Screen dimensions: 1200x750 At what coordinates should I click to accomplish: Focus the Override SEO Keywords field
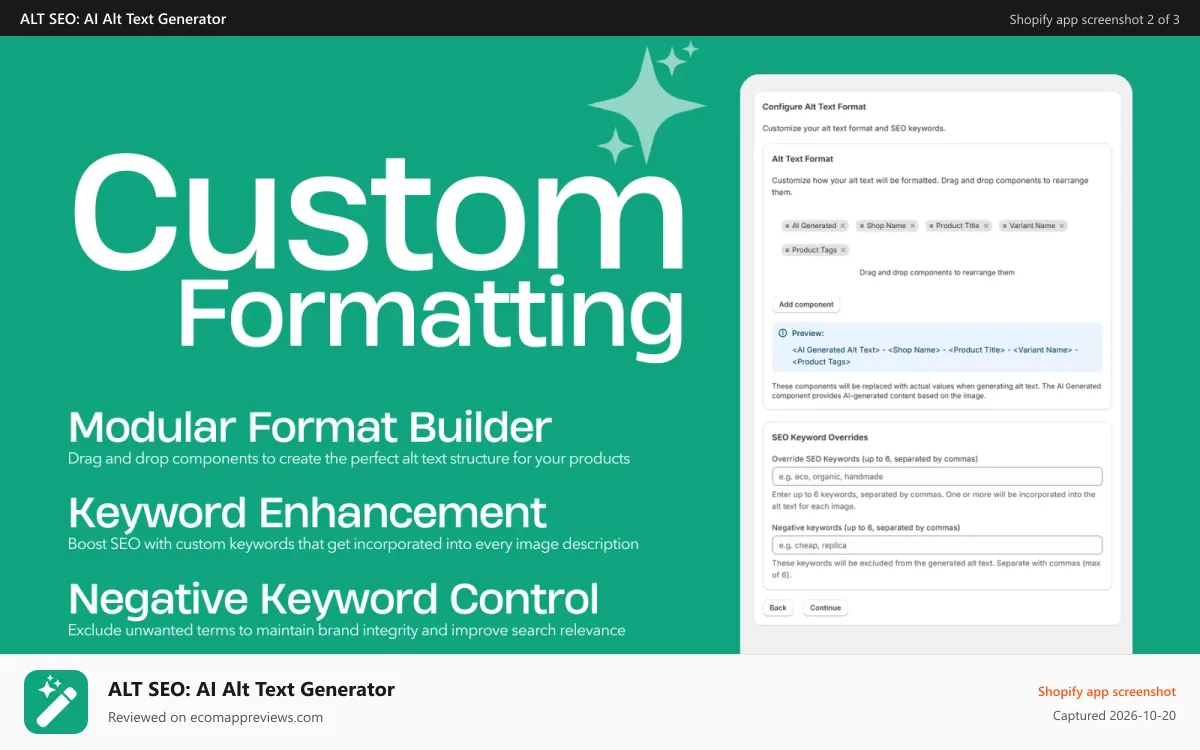pyautogui.click(x=937, y=476)
